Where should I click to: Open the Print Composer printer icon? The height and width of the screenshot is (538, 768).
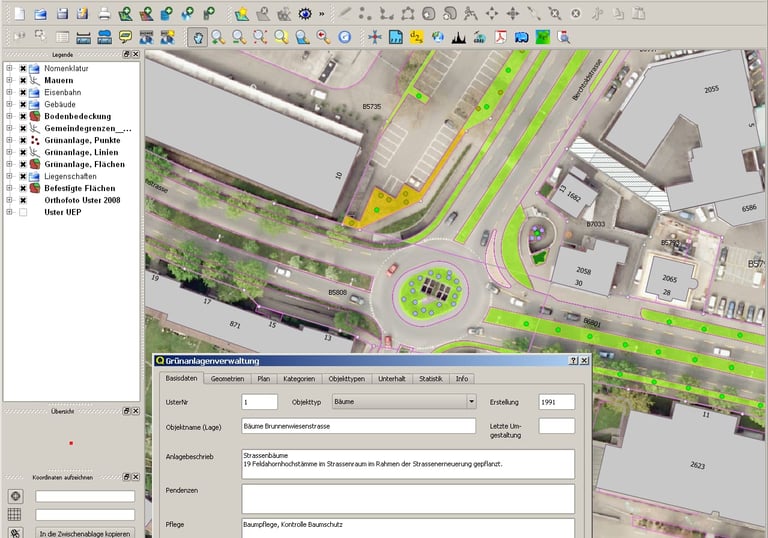pyautogui.click(x=104, y=14)
